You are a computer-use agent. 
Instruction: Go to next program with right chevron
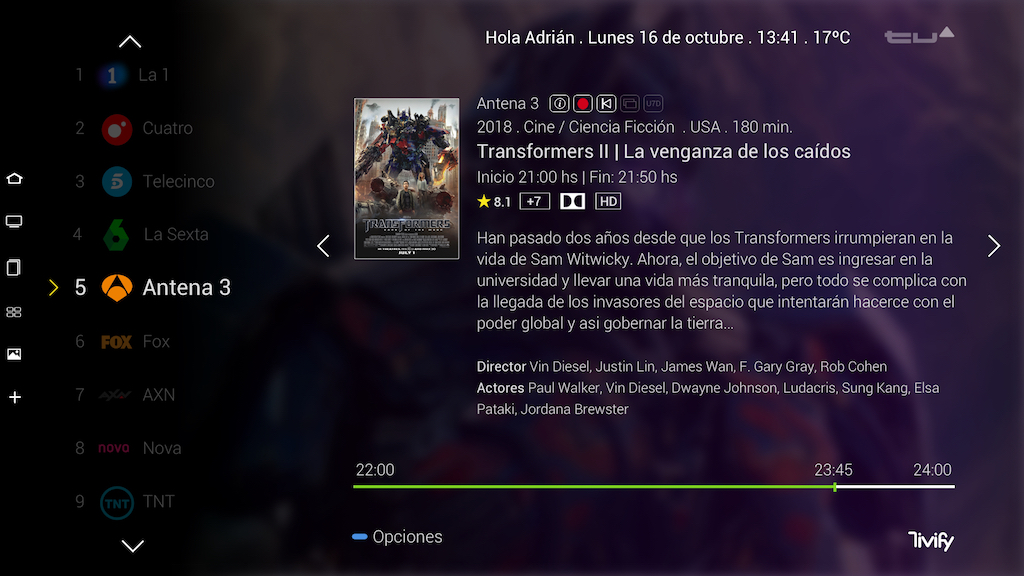(994, 246)
